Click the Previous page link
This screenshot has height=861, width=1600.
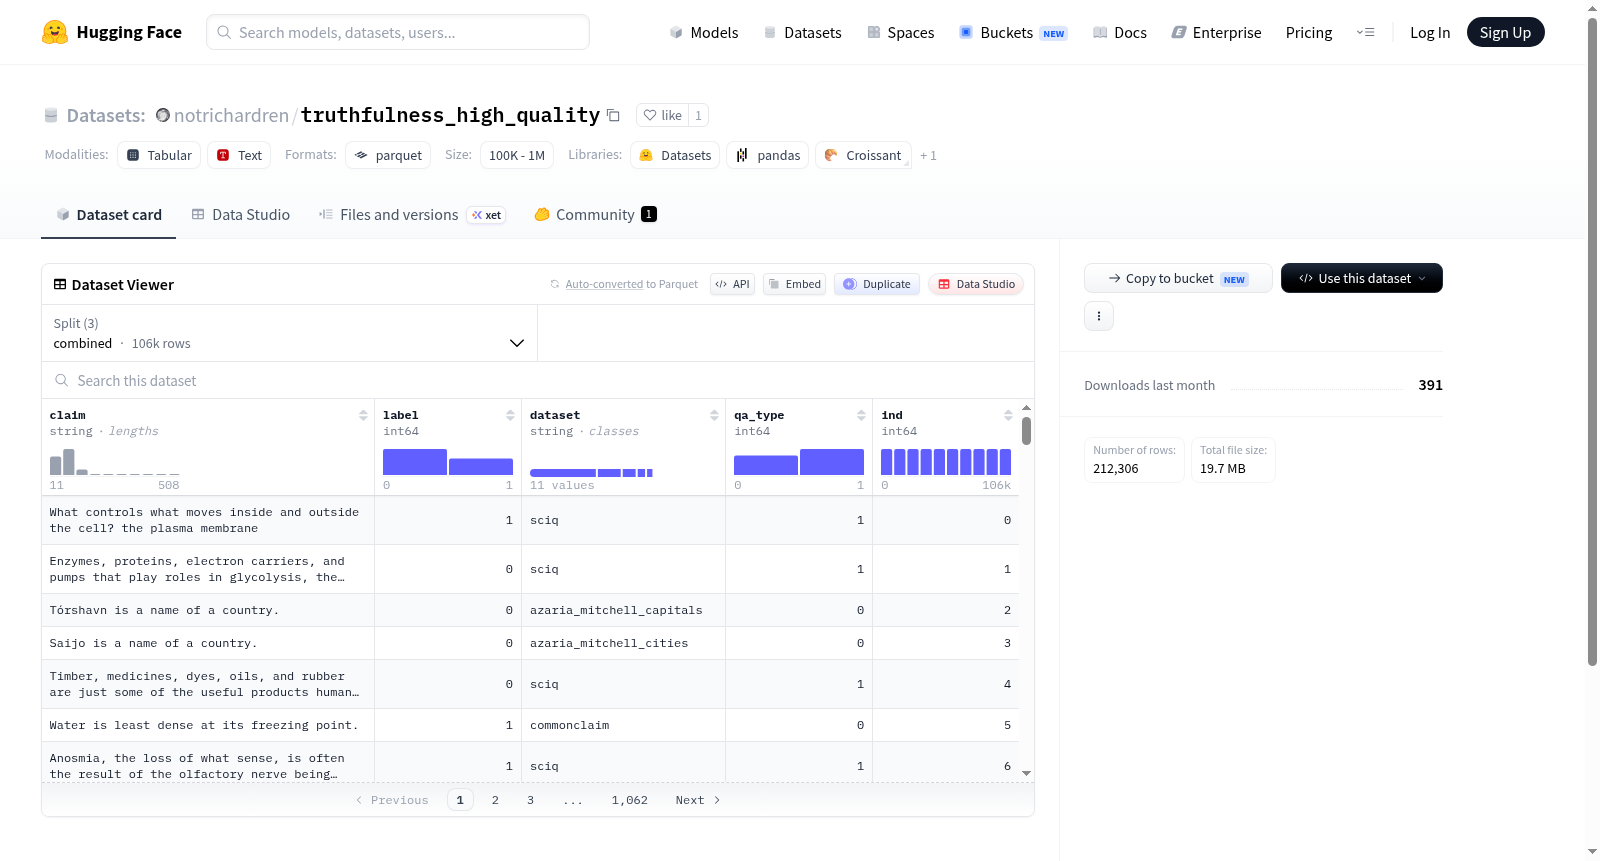click(392, 800)
